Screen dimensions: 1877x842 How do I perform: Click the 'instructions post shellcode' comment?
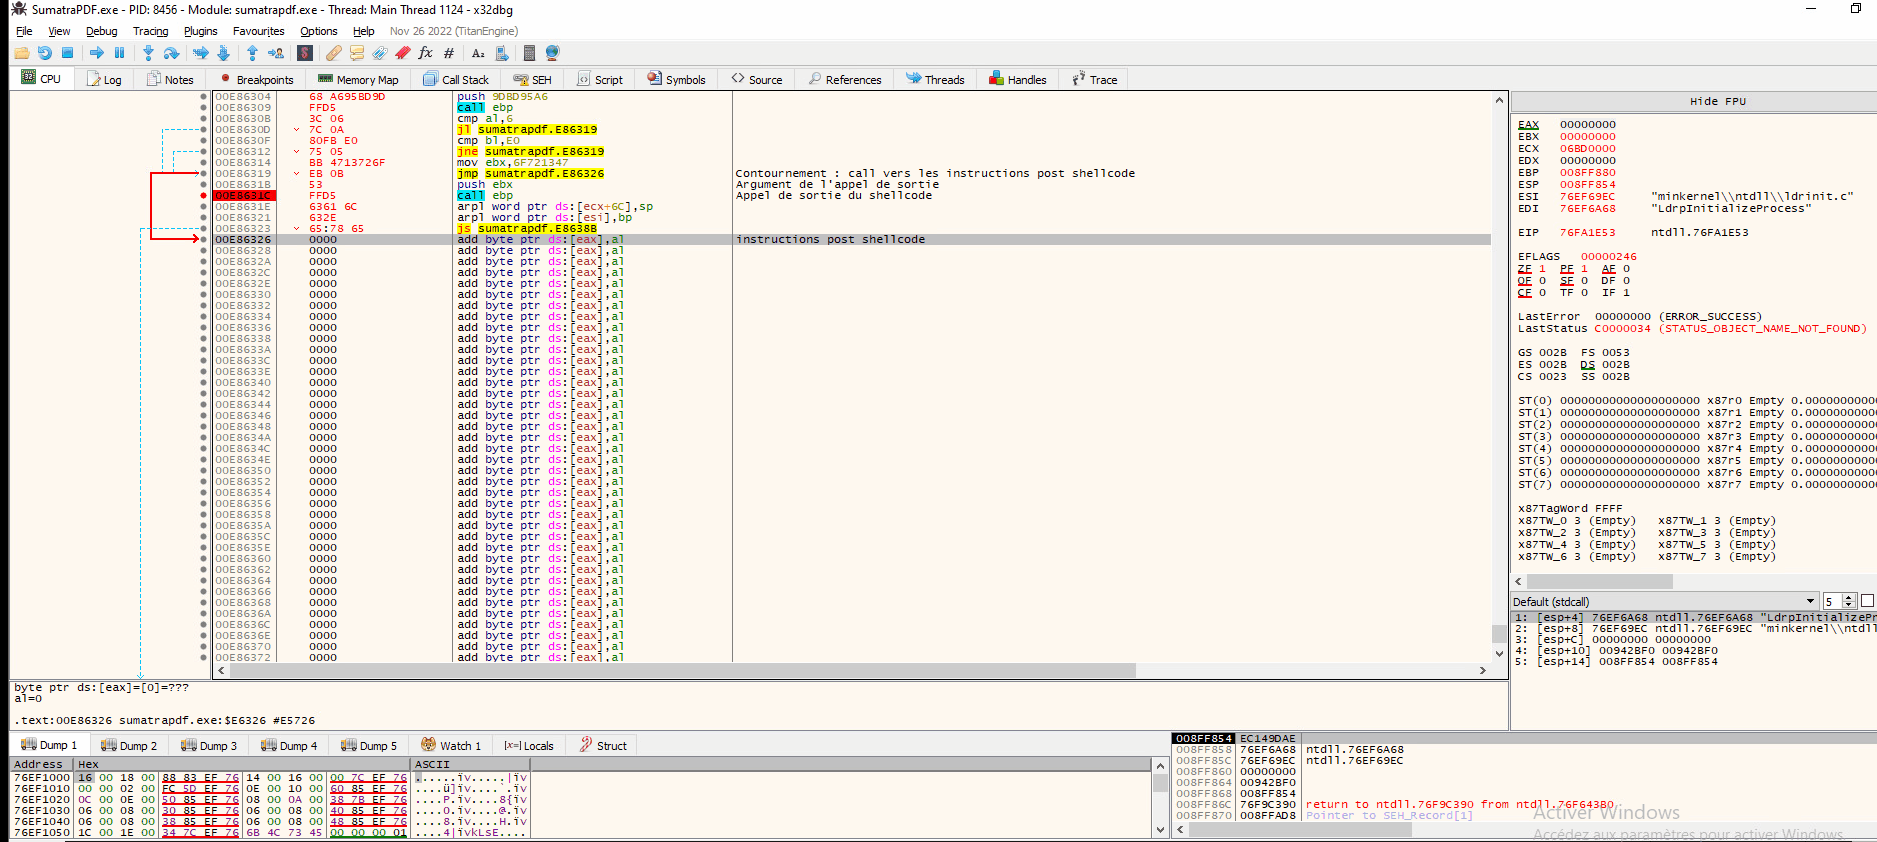(x=830, y=240)
